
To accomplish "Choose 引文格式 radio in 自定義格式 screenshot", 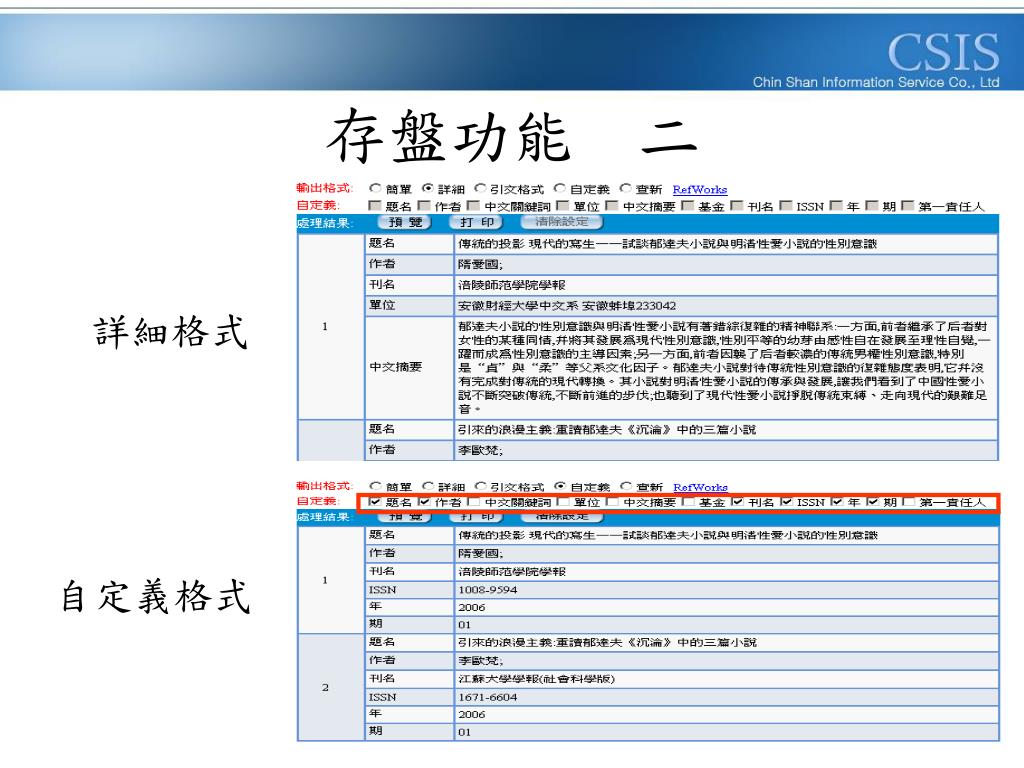I will pyautogui.click(x=481, y=487).
